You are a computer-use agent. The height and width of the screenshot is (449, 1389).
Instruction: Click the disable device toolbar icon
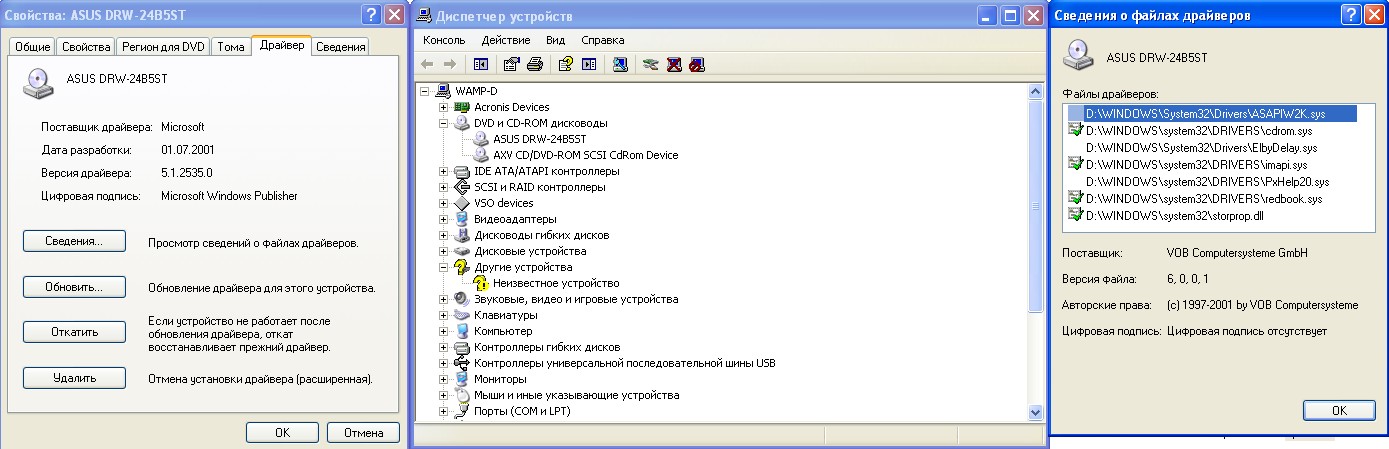697,65
